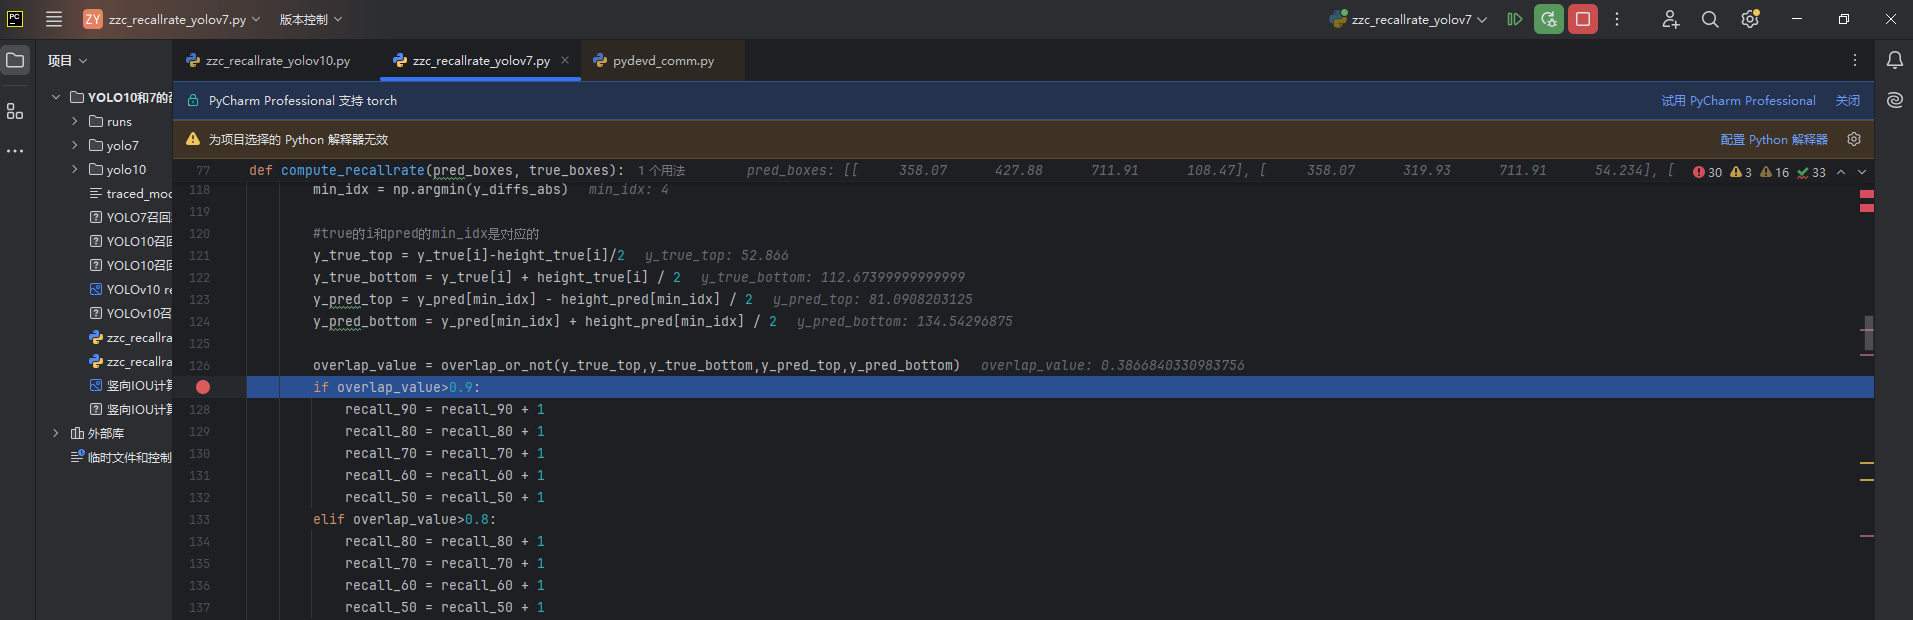Toggle breakpoint at line 128
The width and height of the screenshot is (1913, 620).
[200, 409]
